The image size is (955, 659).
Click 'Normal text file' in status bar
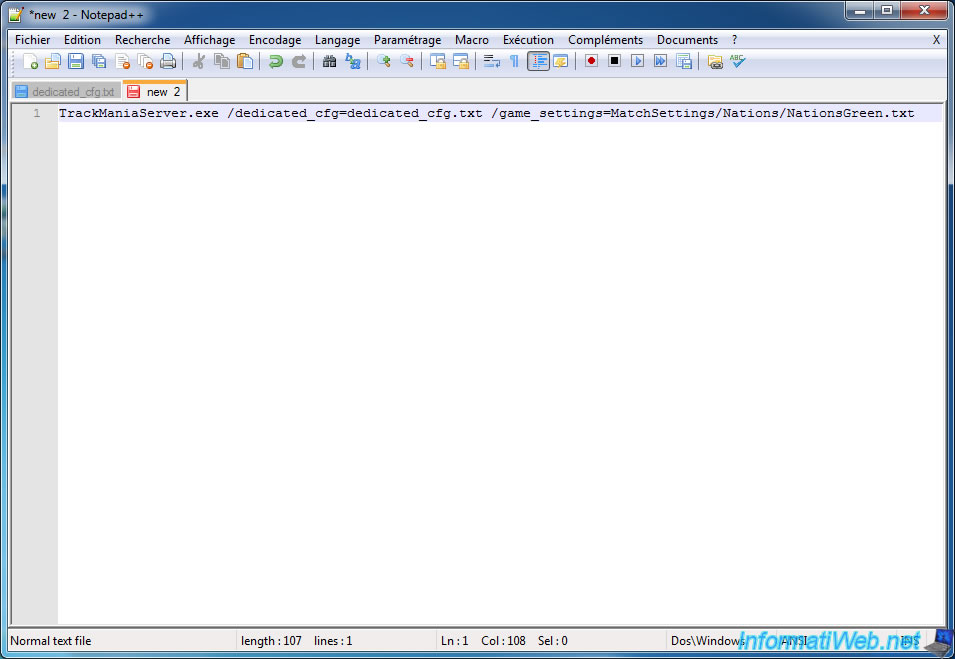coord(51,641)
